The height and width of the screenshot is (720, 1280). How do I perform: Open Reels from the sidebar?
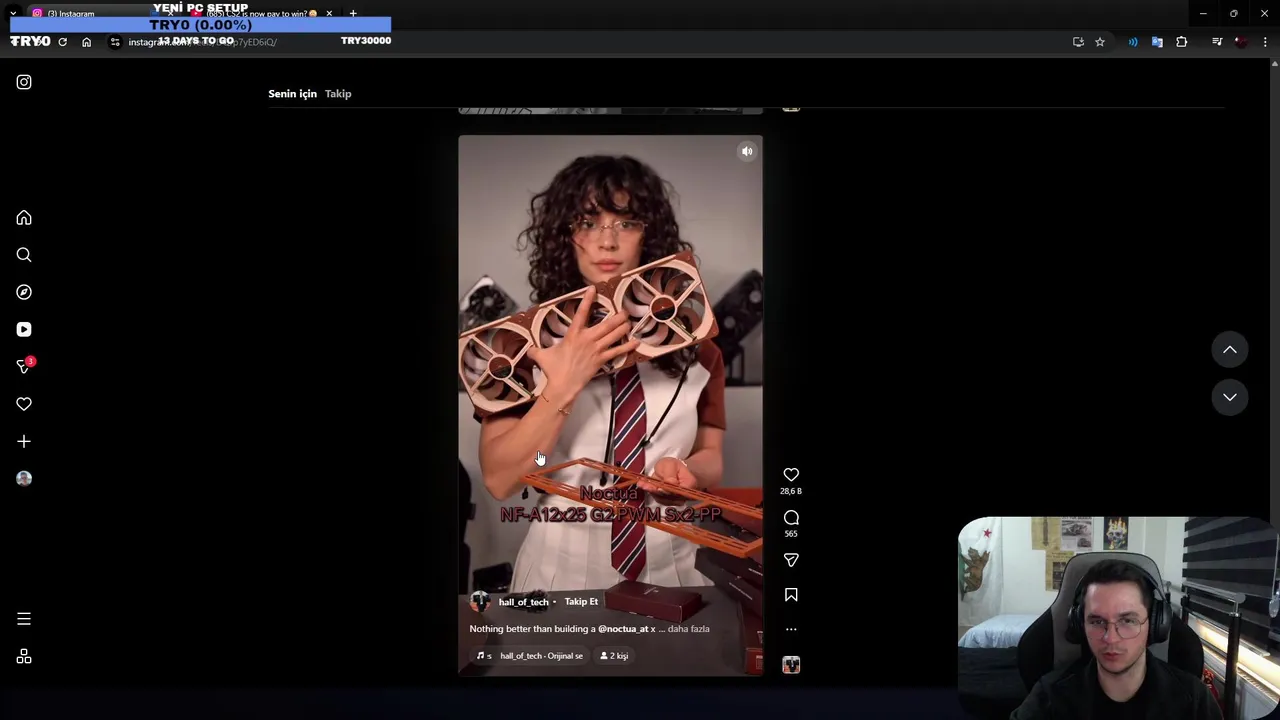pos(24,329)
